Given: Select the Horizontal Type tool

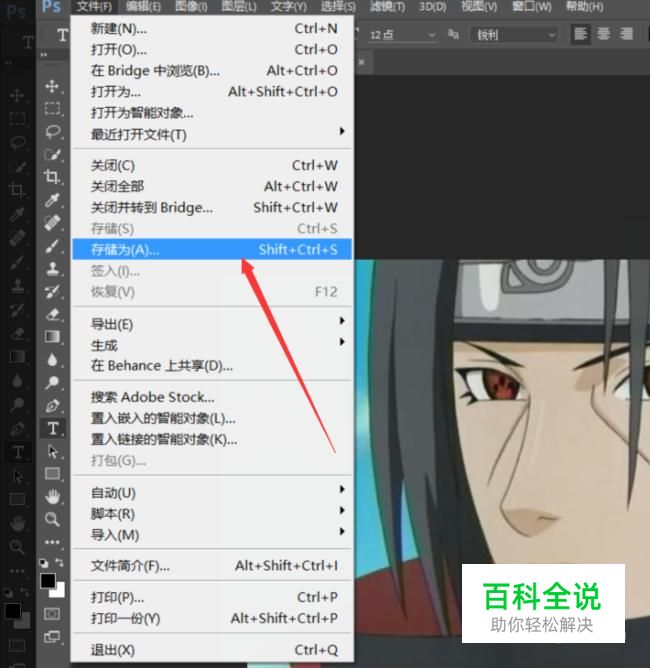Looking at the screenshot, I should pos(53,428).
